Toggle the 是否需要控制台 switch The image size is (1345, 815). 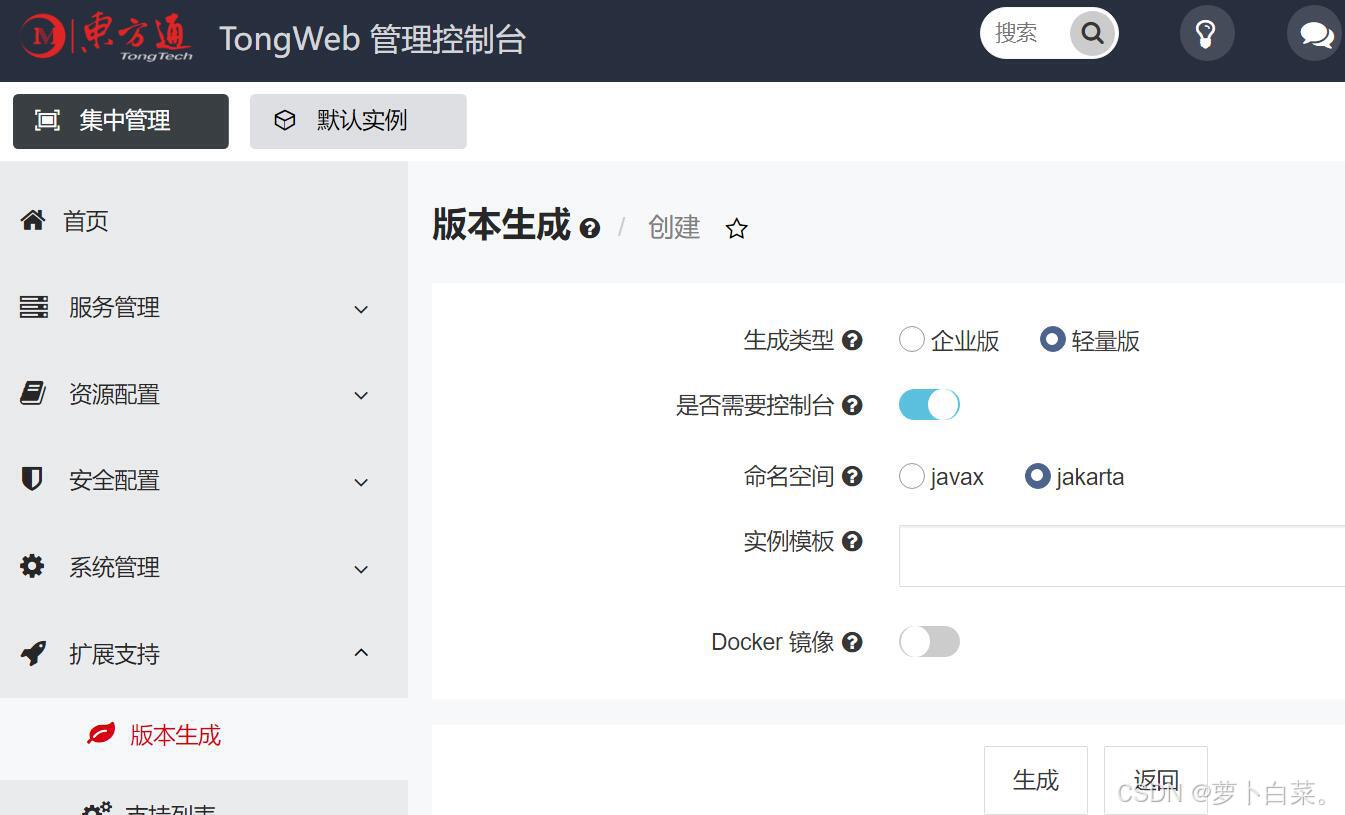click(x=929, y=404)
